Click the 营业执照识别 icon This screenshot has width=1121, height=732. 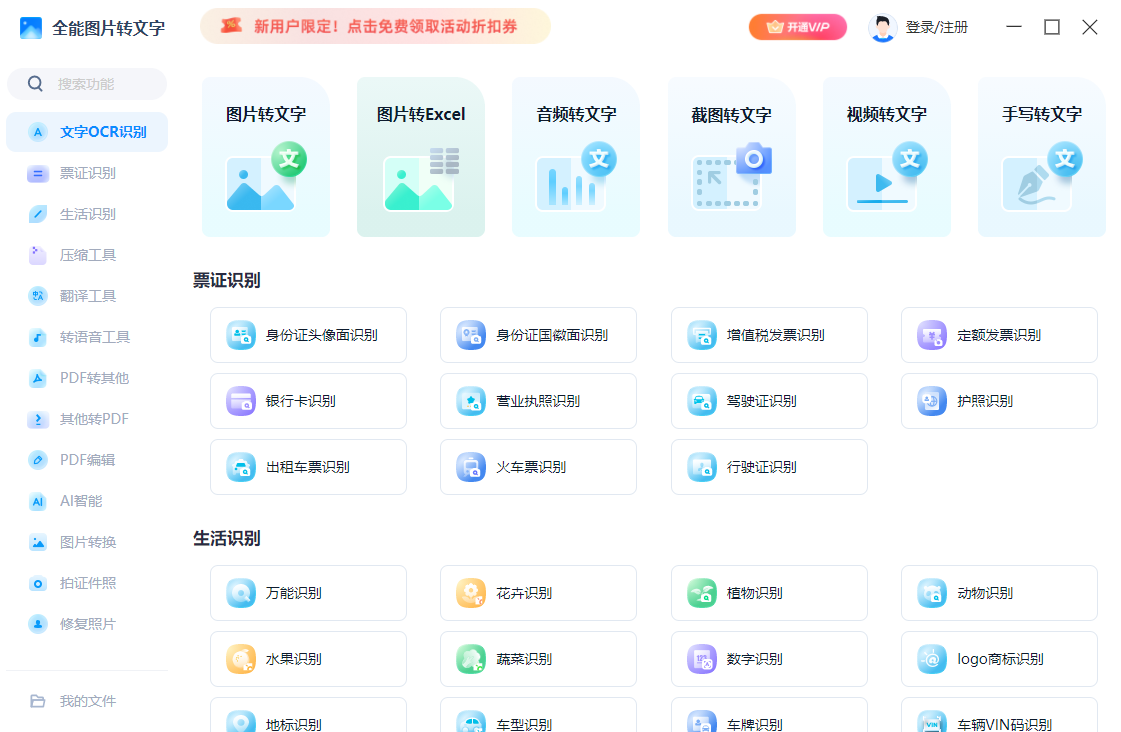(471, 401)
